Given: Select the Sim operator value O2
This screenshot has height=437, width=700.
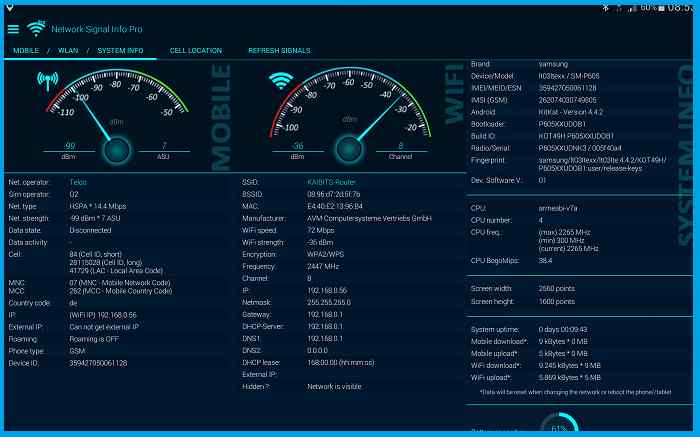Looking at the screenshot, I should point(74,194).
